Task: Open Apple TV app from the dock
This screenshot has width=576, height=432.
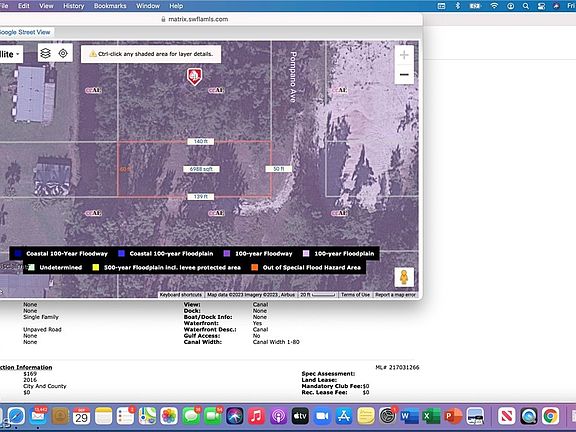Action: tap(300, 416)
